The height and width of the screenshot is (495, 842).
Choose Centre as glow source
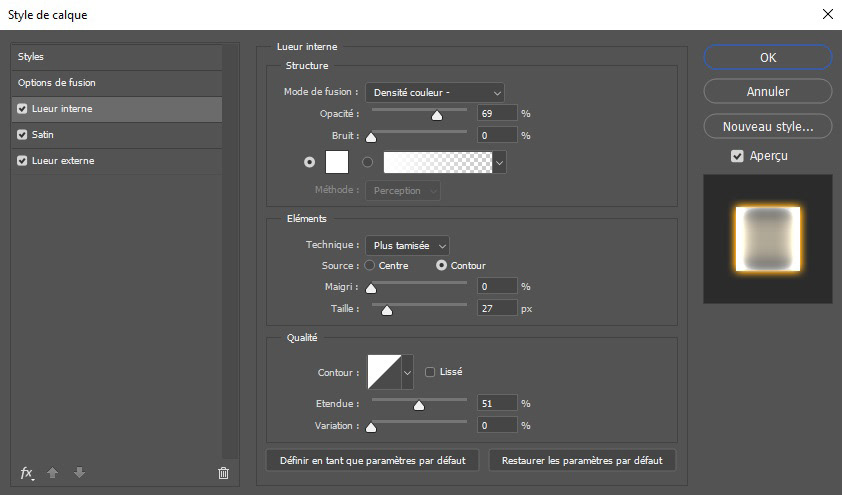point(369,265)
